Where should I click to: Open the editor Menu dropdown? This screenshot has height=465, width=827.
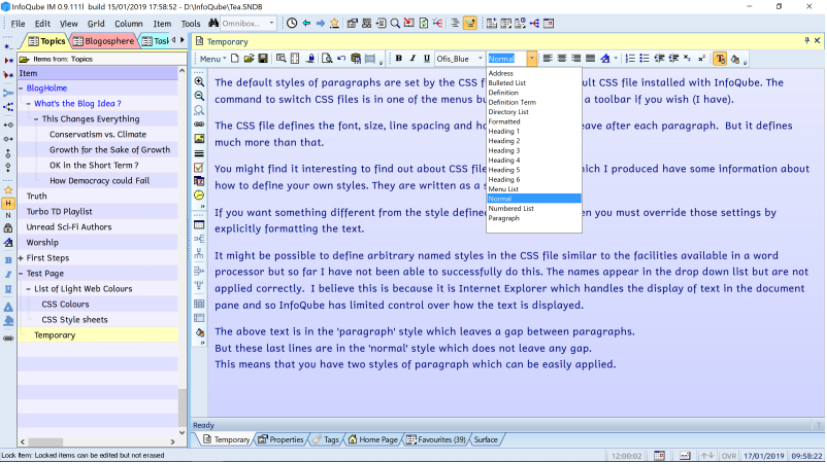point(213,59)
